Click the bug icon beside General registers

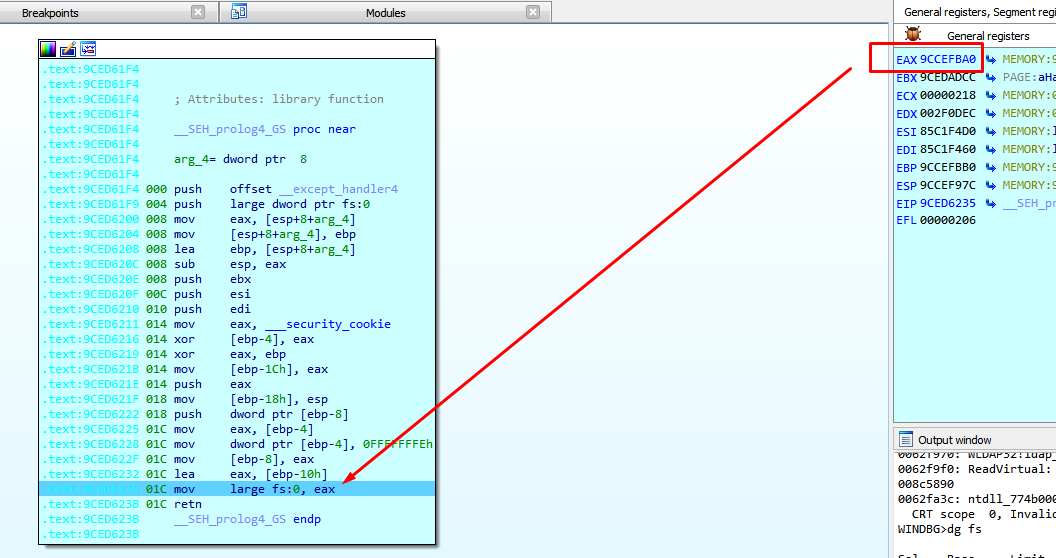pos(913,35)
